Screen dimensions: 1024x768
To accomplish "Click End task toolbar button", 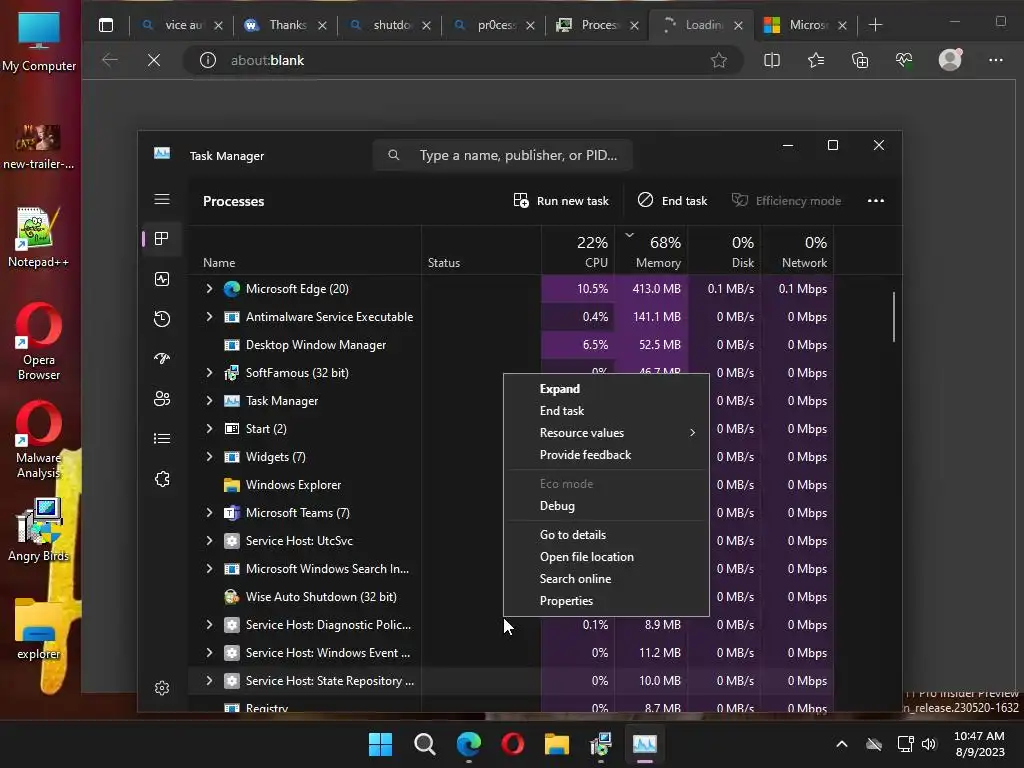I will click(x=672, y=200).
